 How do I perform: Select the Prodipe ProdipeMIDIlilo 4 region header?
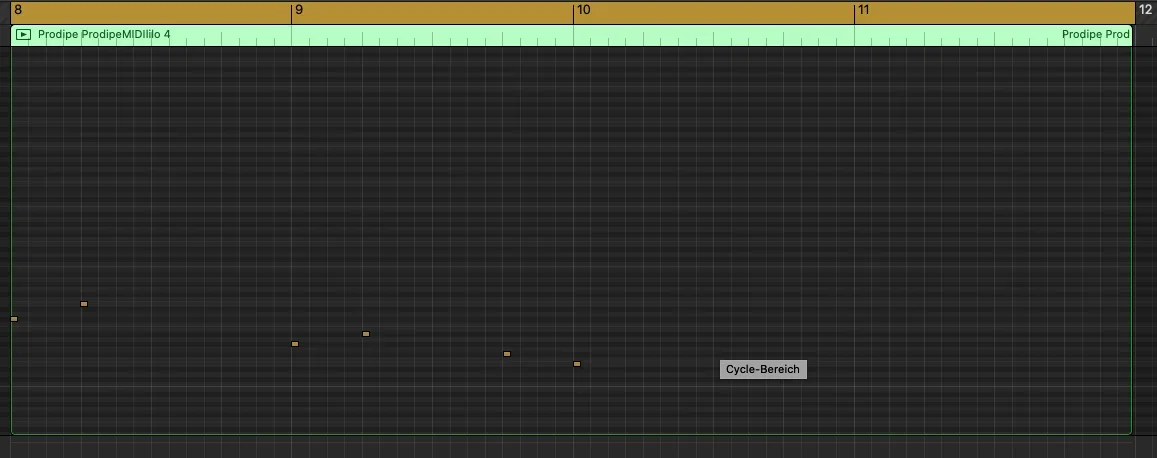(571, 35)
